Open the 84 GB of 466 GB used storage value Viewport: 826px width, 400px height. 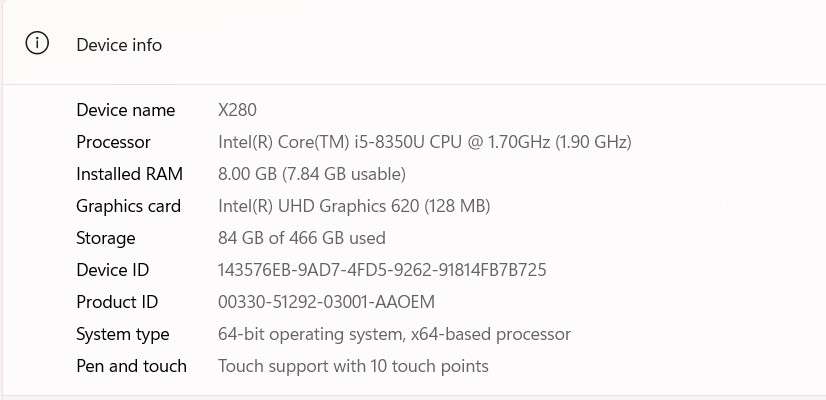coord(302,238)
